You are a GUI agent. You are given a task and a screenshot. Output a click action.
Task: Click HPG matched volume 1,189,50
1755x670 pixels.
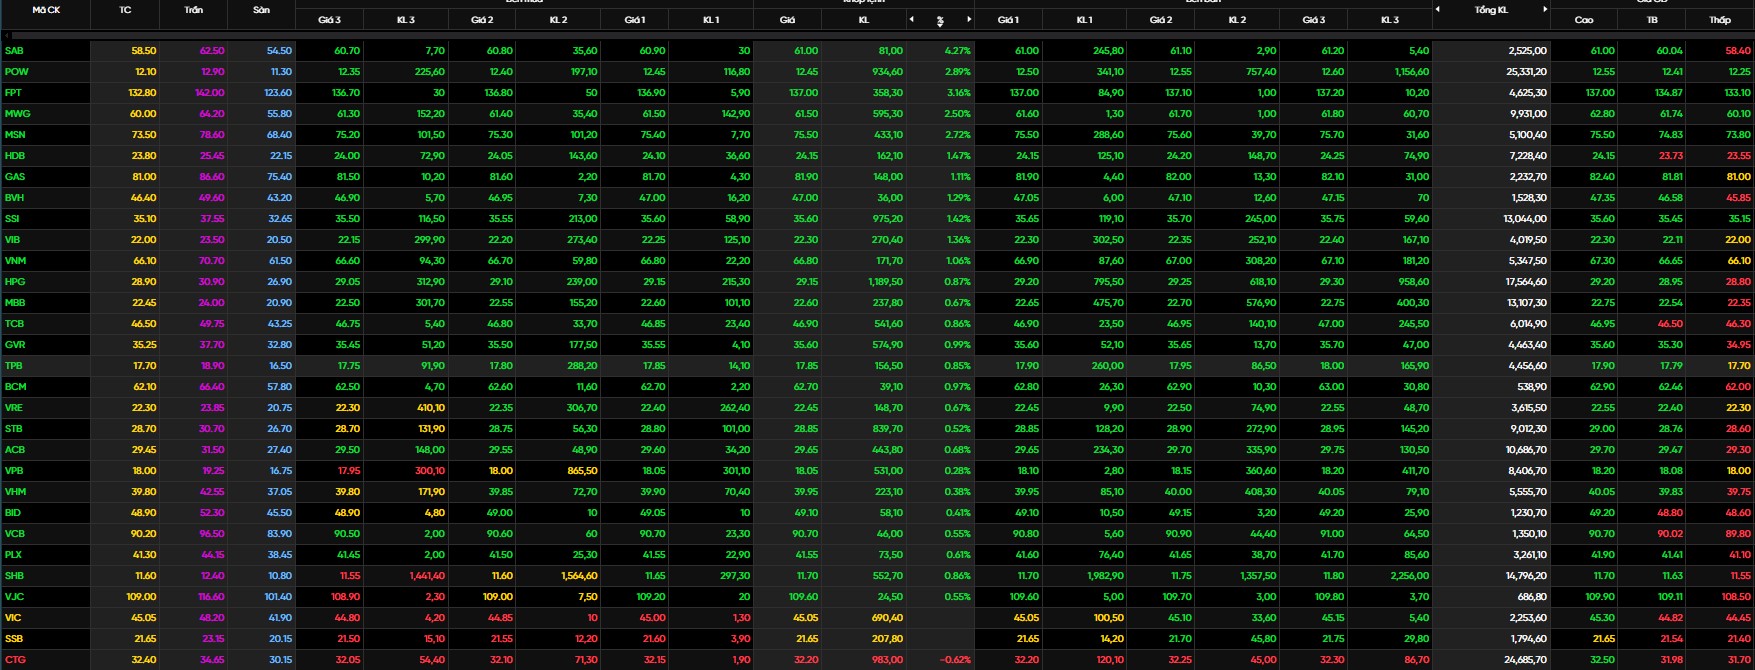tap(885, 281)
